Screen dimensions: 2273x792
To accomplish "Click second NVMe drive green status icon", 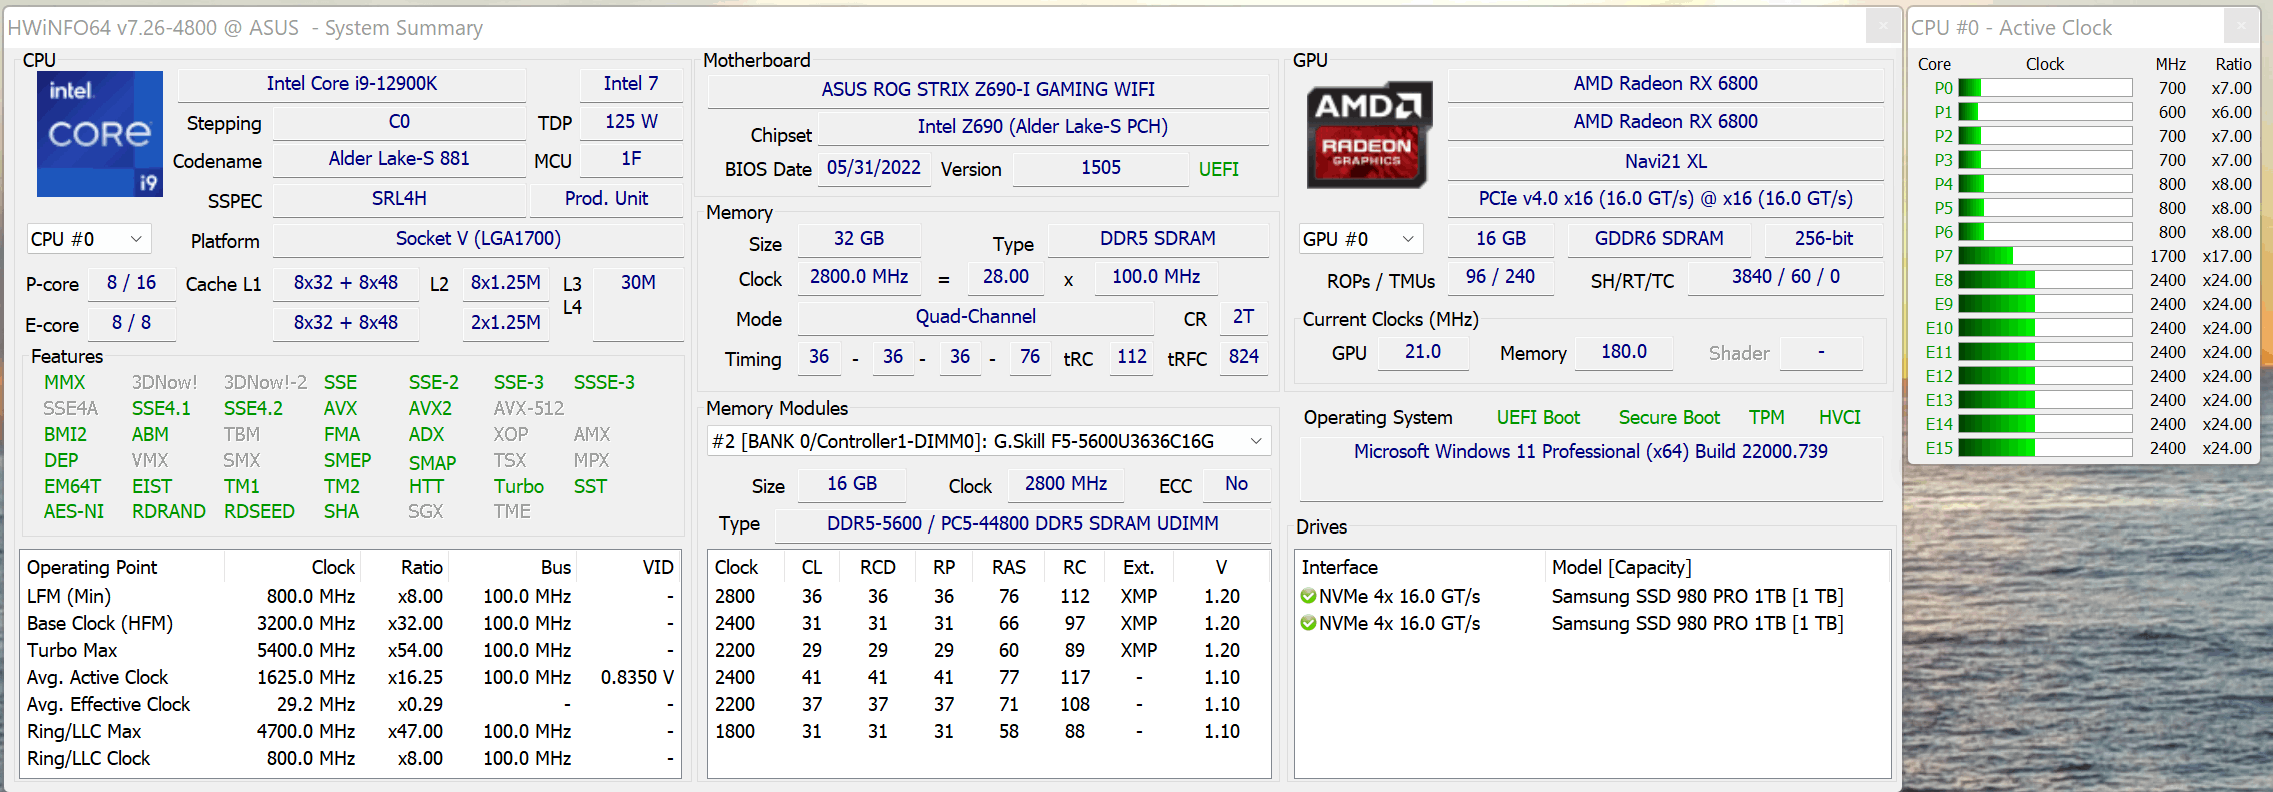I will click(1308, 623).
